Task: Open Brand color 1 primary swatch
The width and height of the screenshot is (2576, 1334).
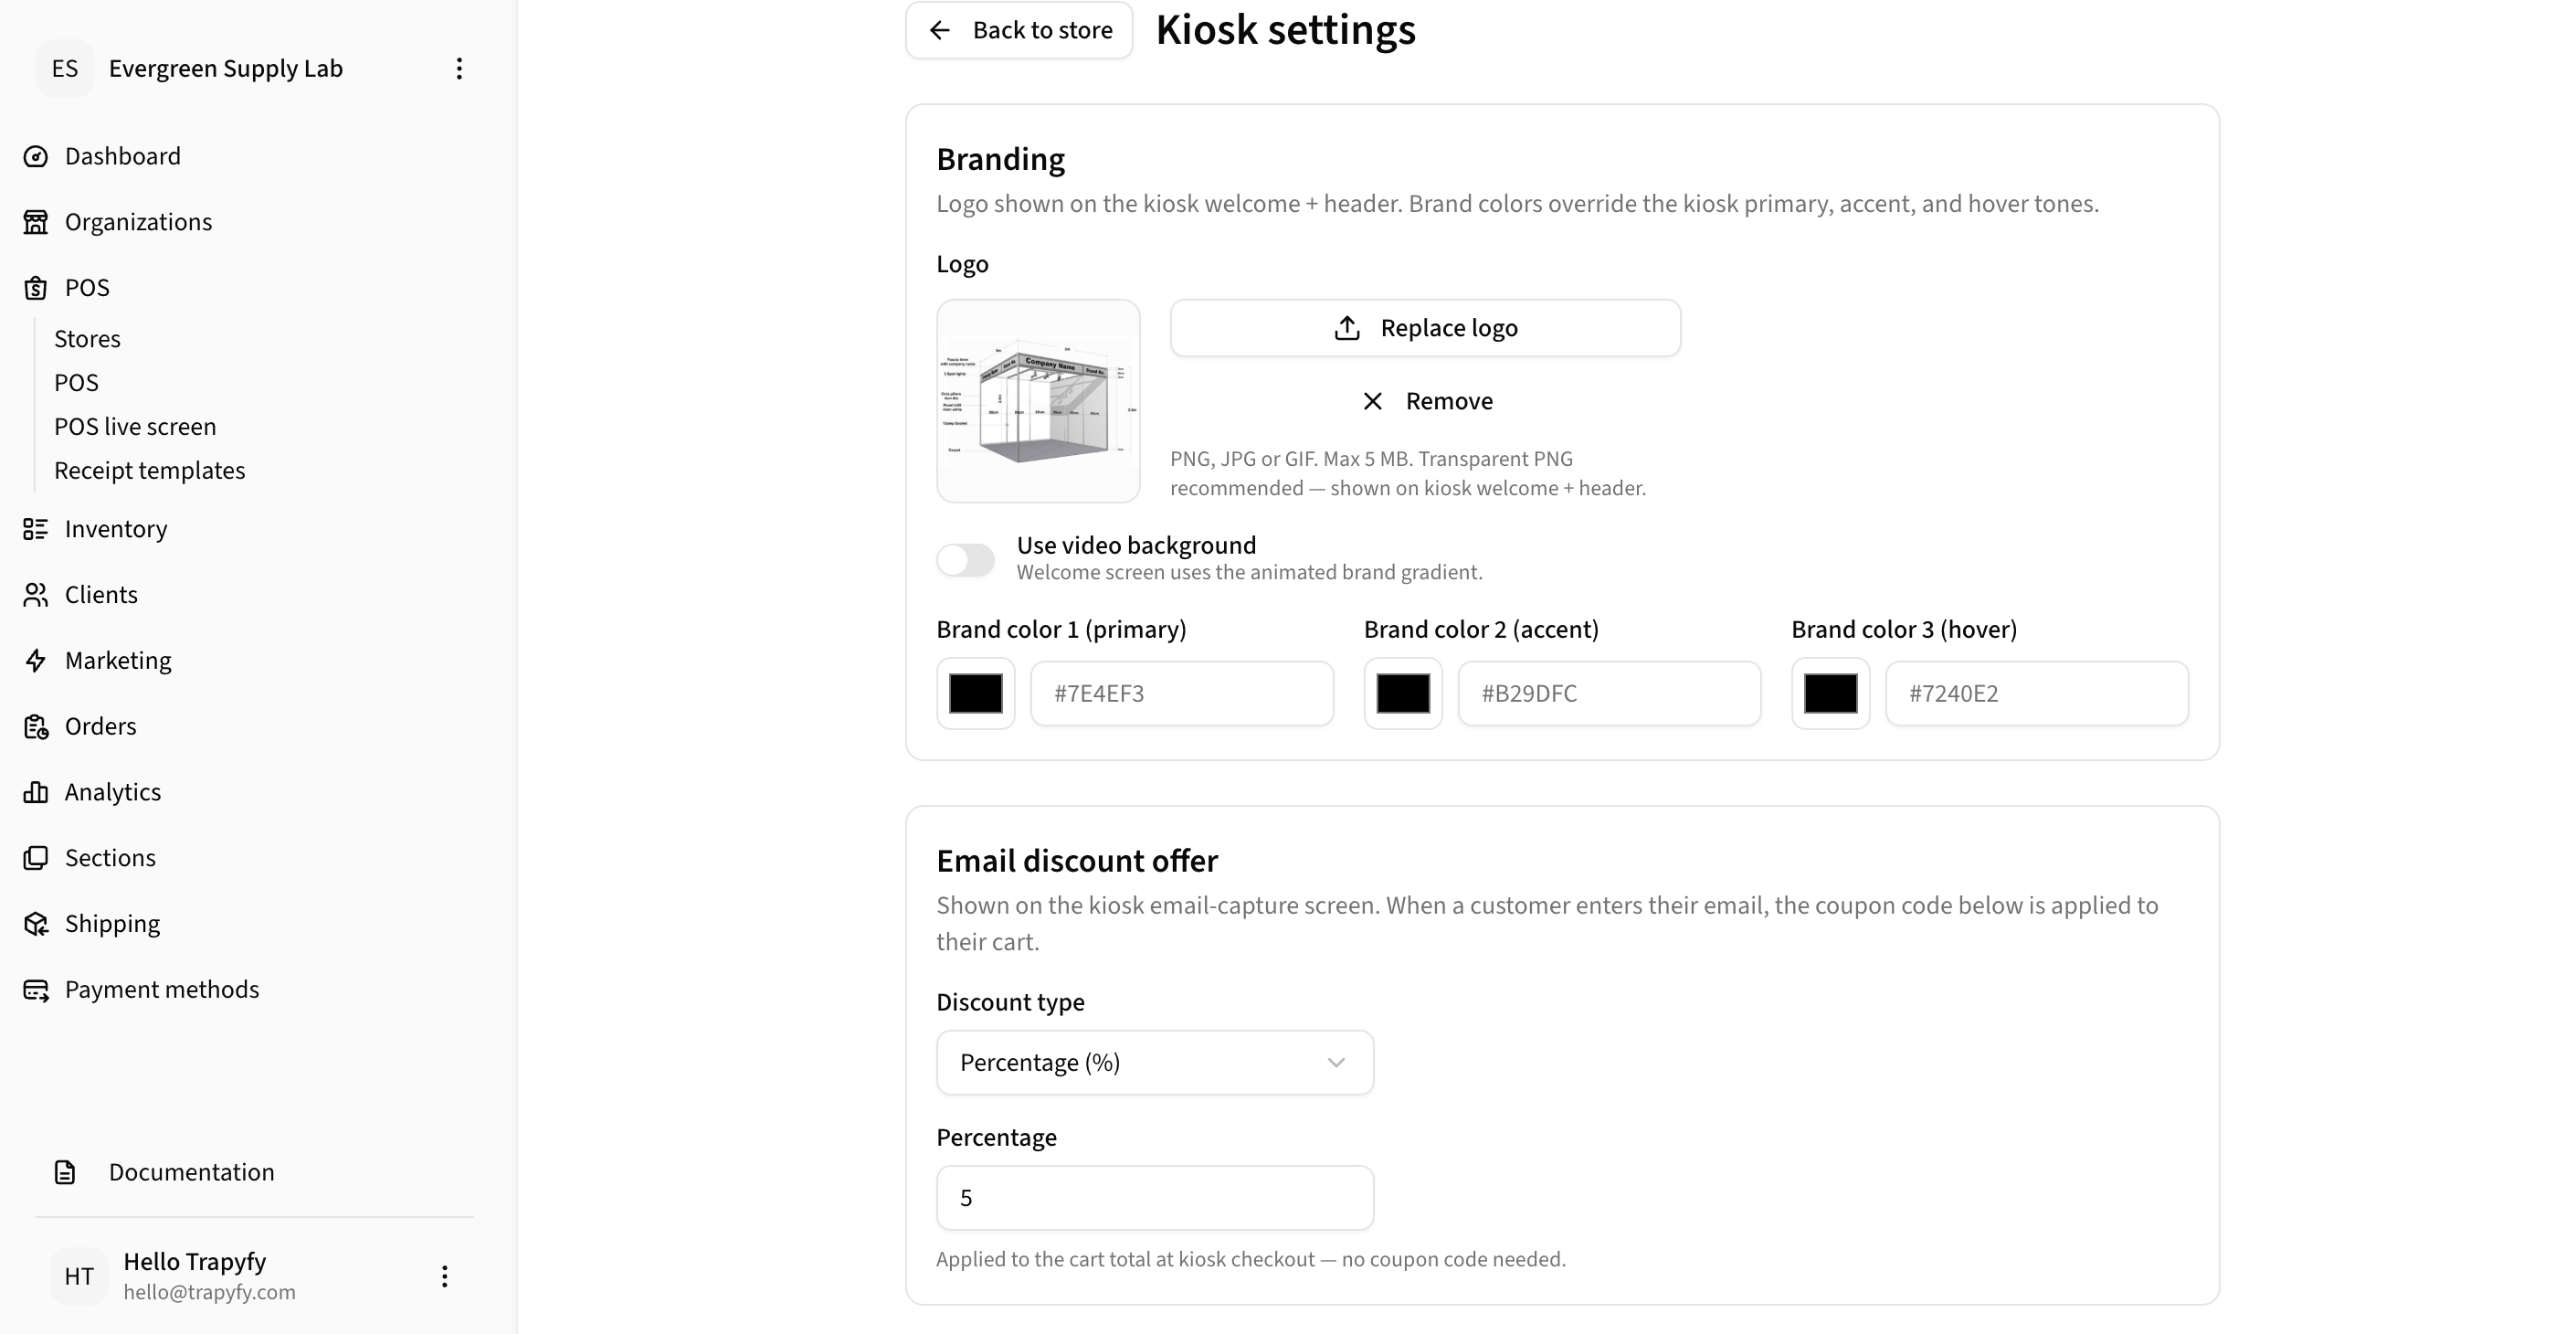Action: coord(976,693)
